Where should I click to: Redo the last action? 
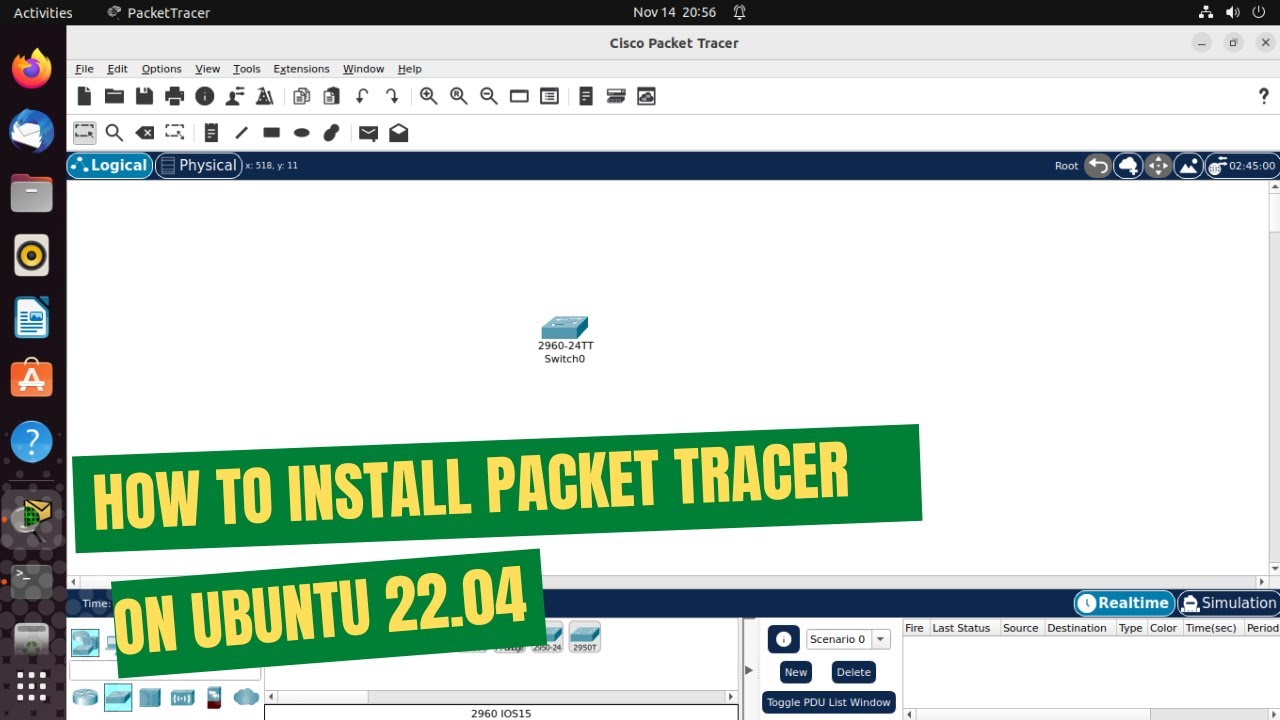pos(392,96)
